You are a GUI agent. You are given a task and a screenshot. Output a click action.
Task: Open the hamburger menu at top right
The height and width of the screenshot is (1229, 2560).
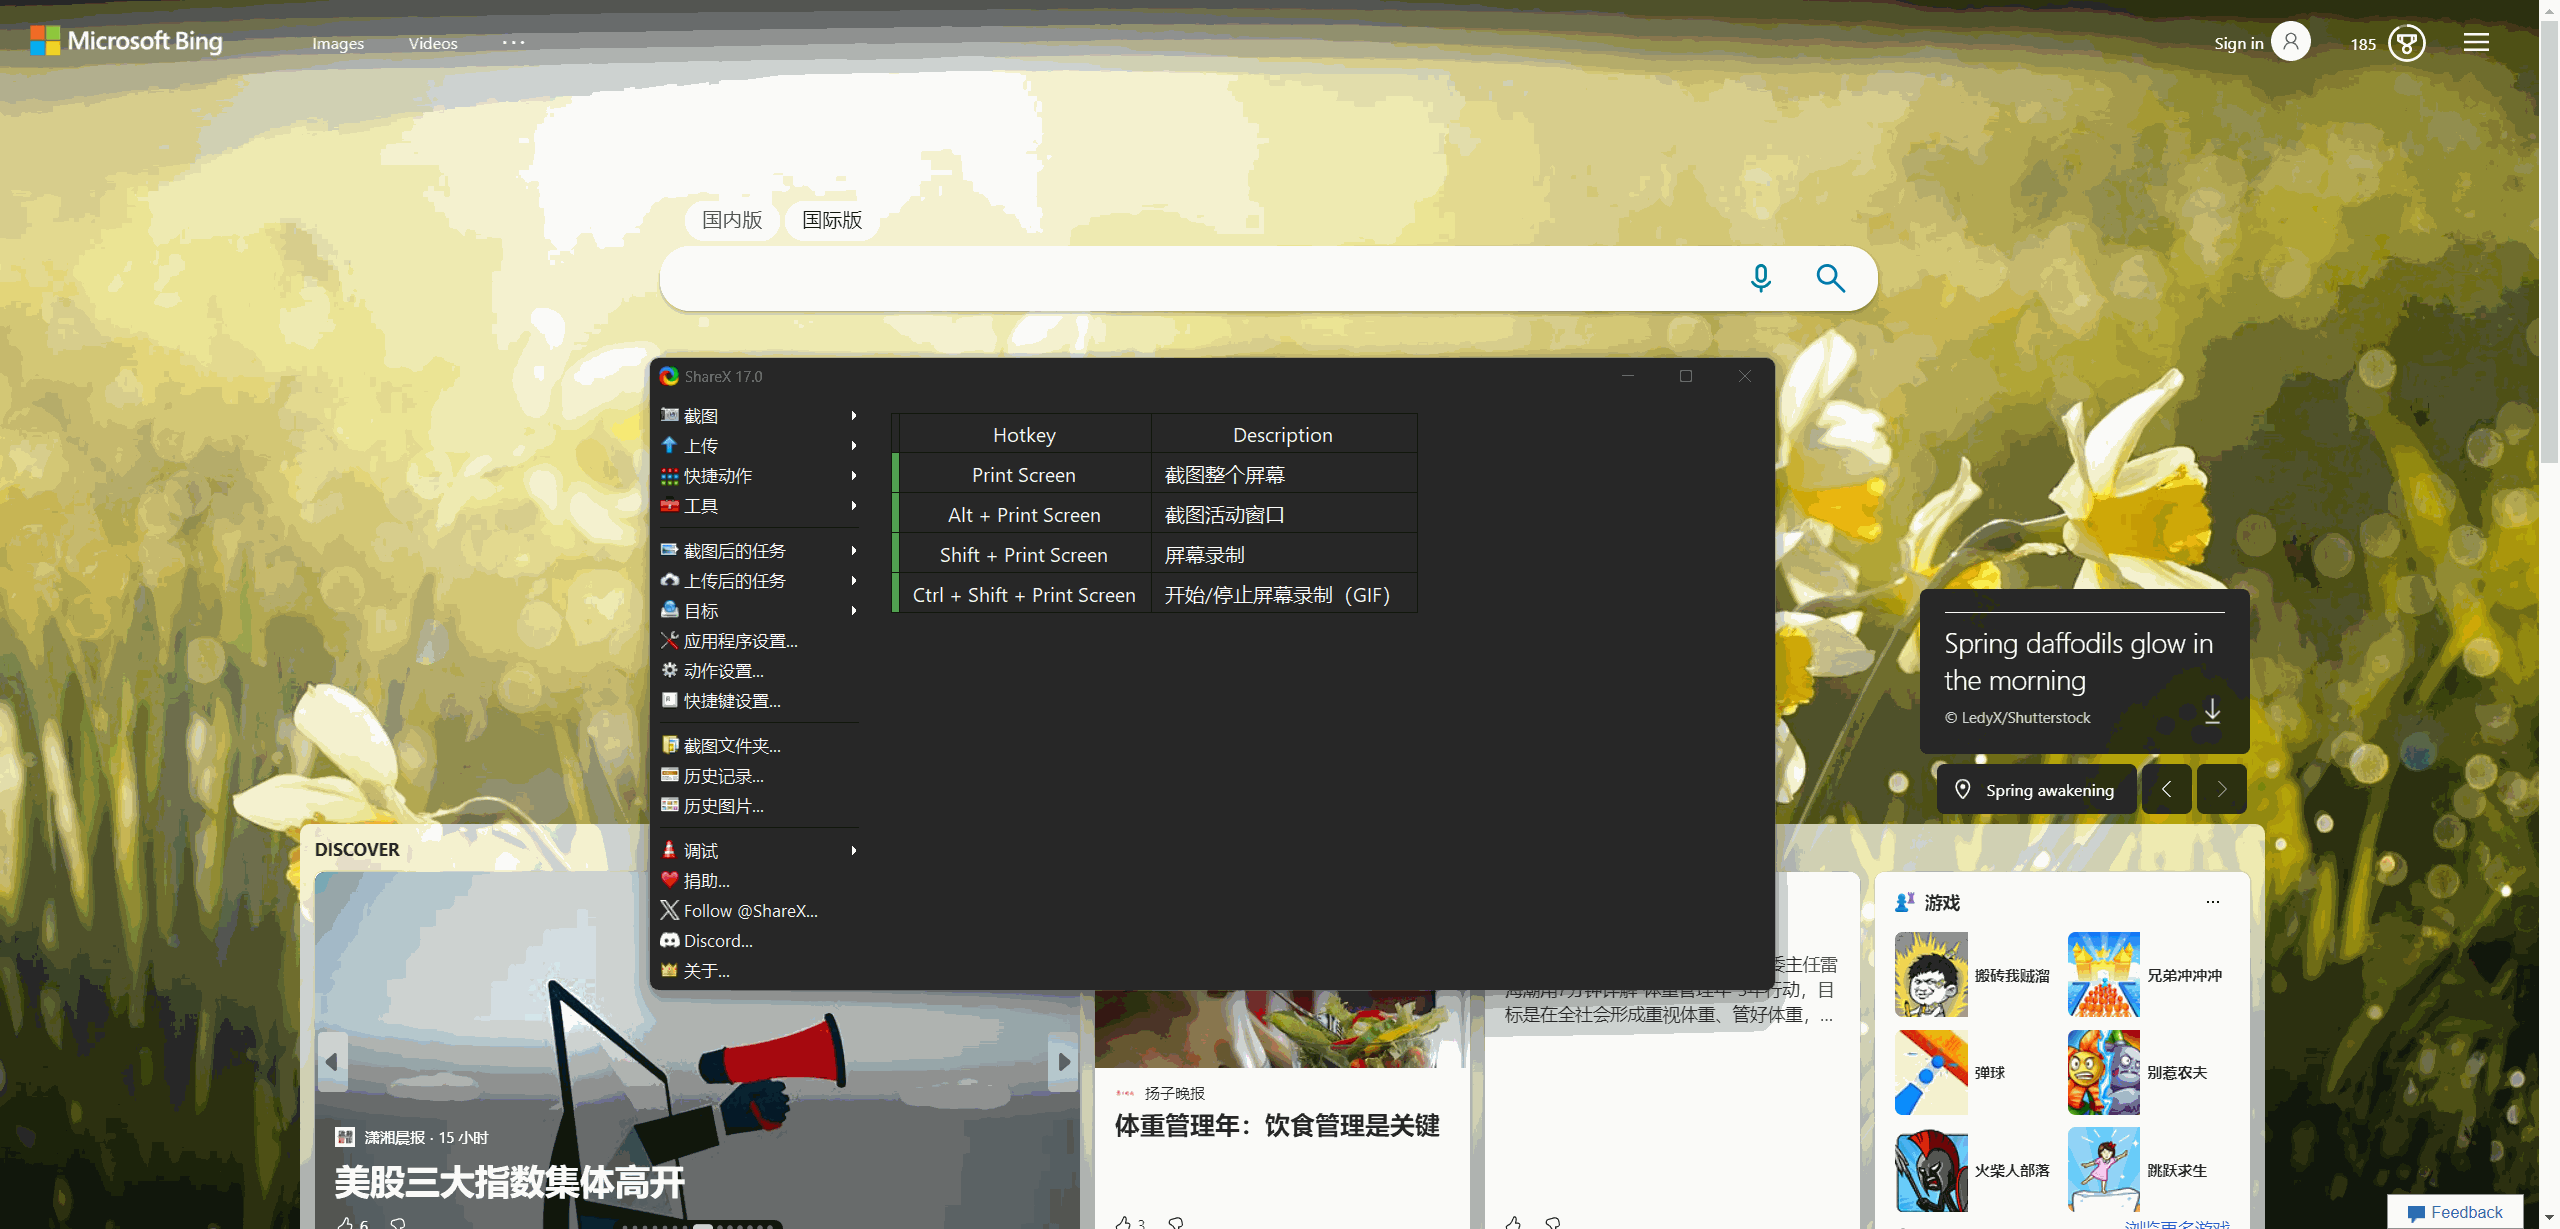pyautogui.click(x=2476, y=42)
